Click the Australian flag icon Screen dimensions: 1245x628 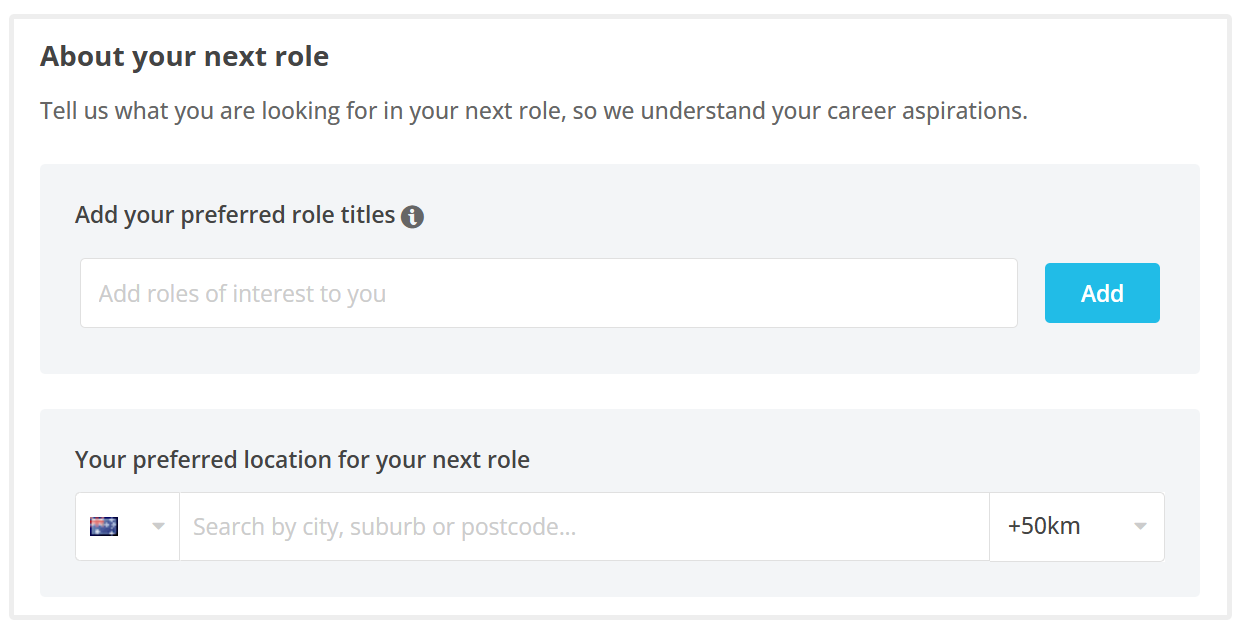pyautogui.click(x=104, y=526)
